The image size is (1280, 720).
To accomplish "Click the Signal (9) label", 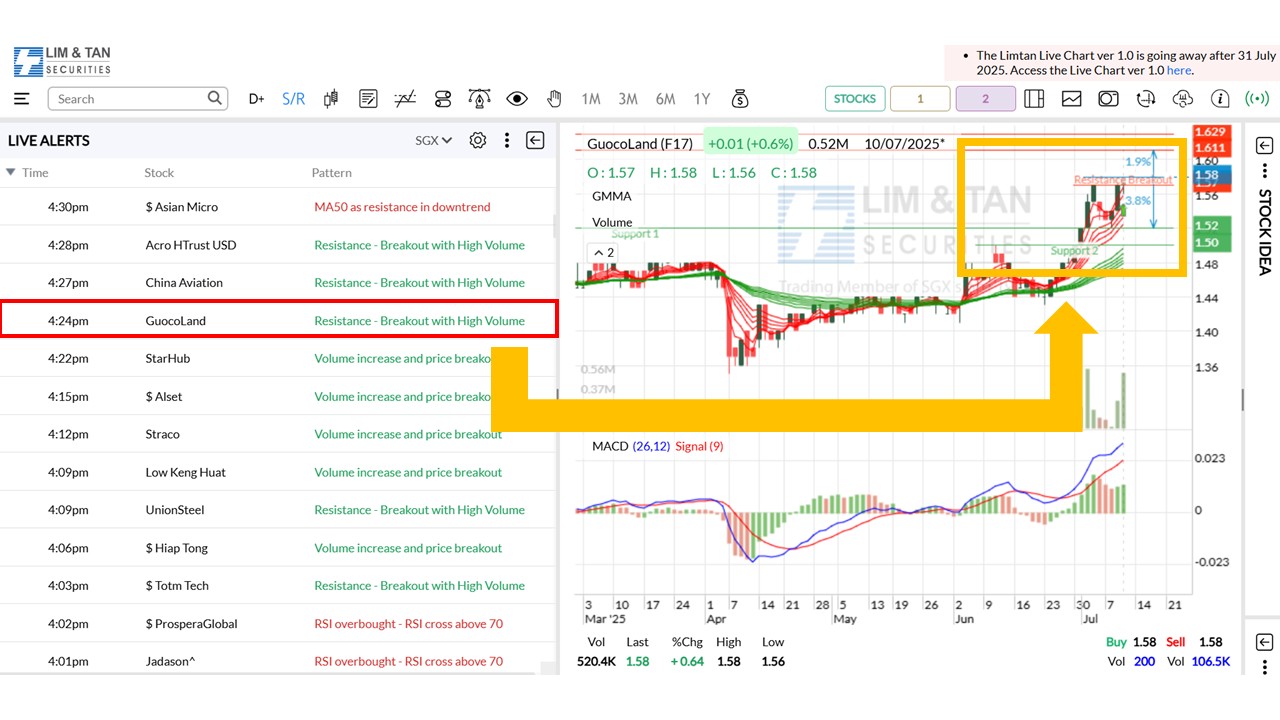I will tap(699, 446).
